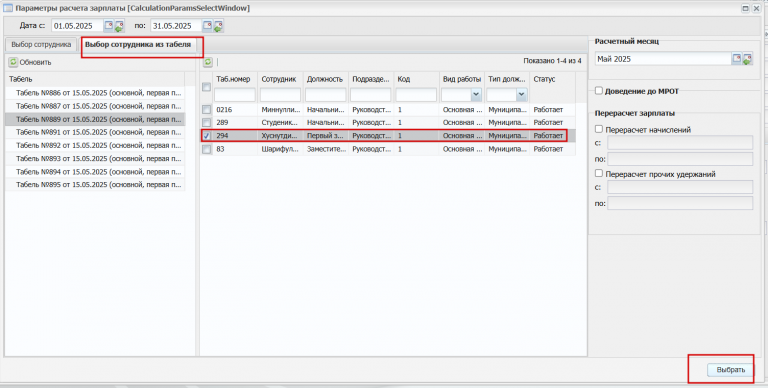Click the clear icon beside Май 2025
The width and height of the screenshot is (768, 388).
(747, 59)
